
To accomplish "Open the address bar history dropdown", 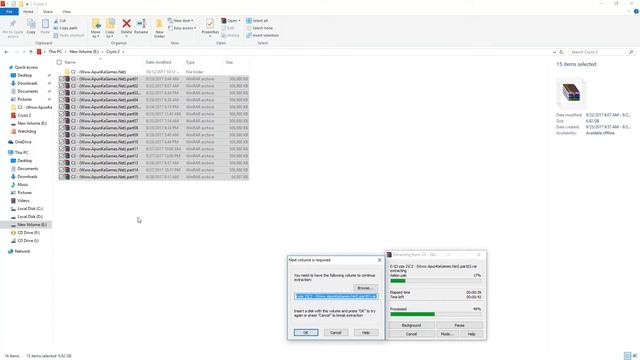I will coord(554,52).
